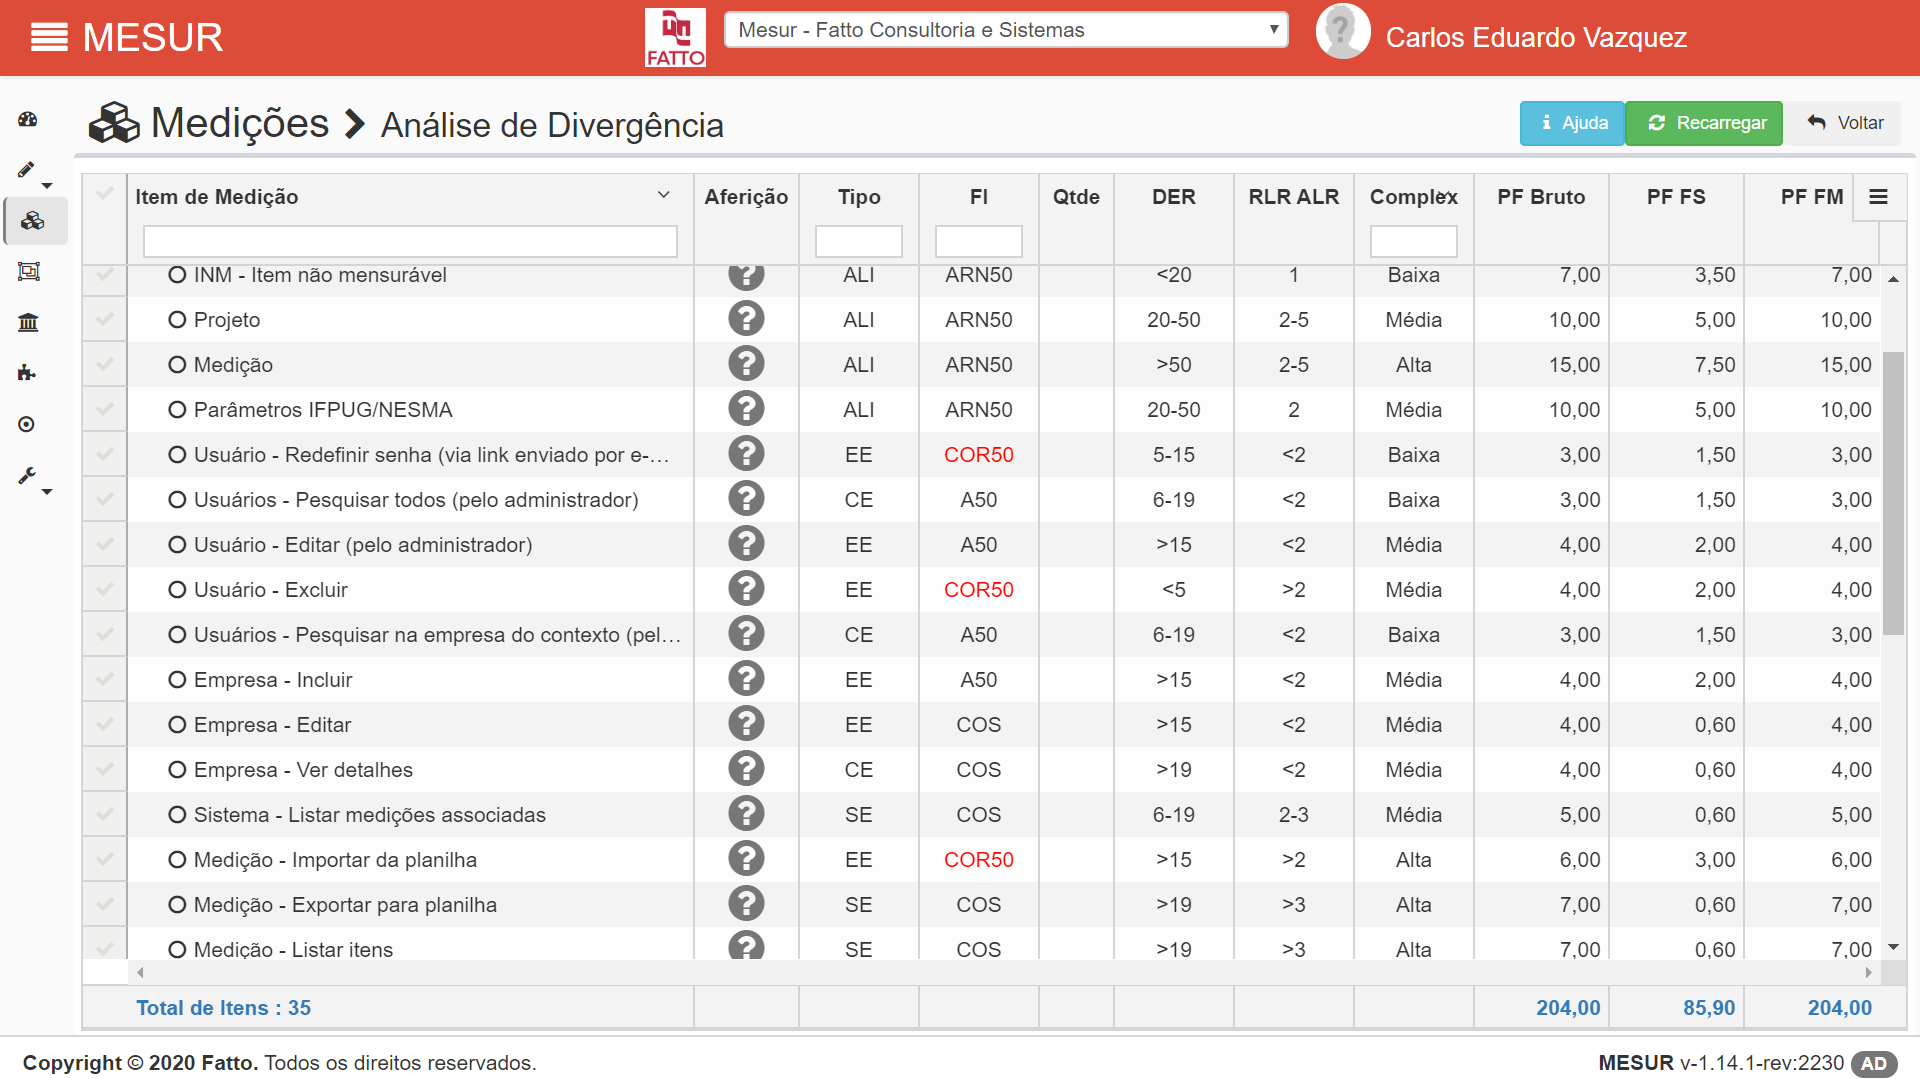Check the Medição - Exportar para planilha checkbox
Screen dimensions: 1920x1079
105,904
